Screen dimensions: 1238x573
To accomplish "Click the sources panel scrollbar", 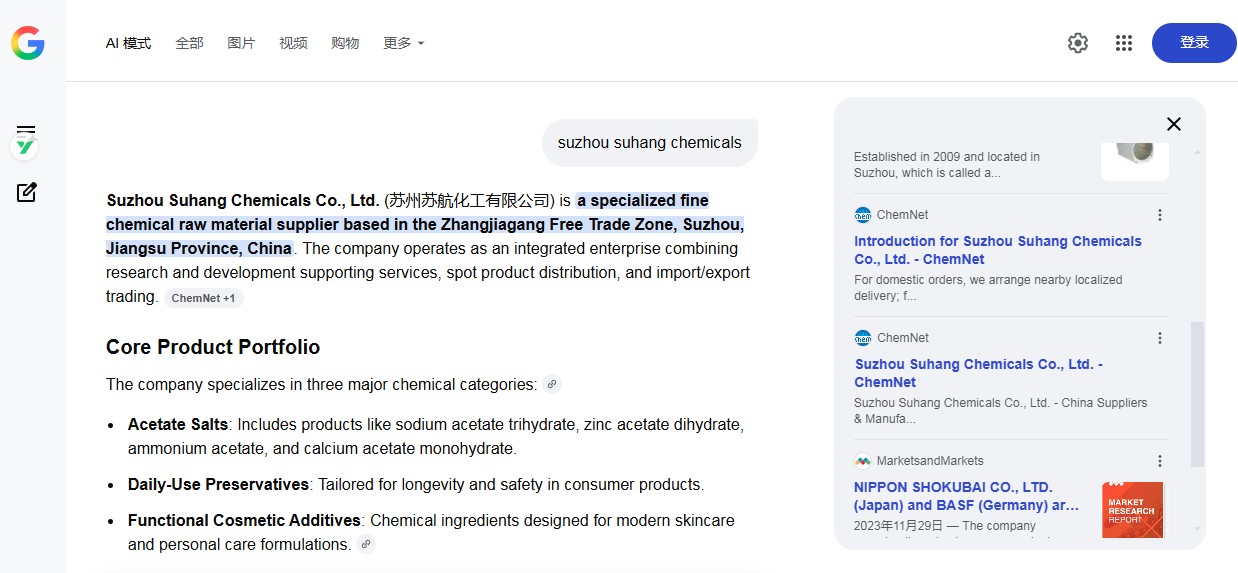I will (x=1197, y=394).
